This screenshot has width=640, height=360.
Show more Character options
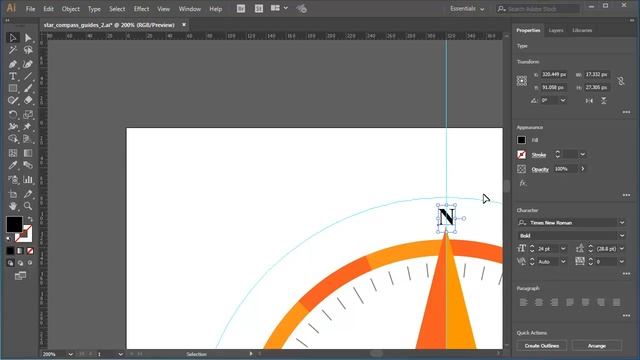626,274
